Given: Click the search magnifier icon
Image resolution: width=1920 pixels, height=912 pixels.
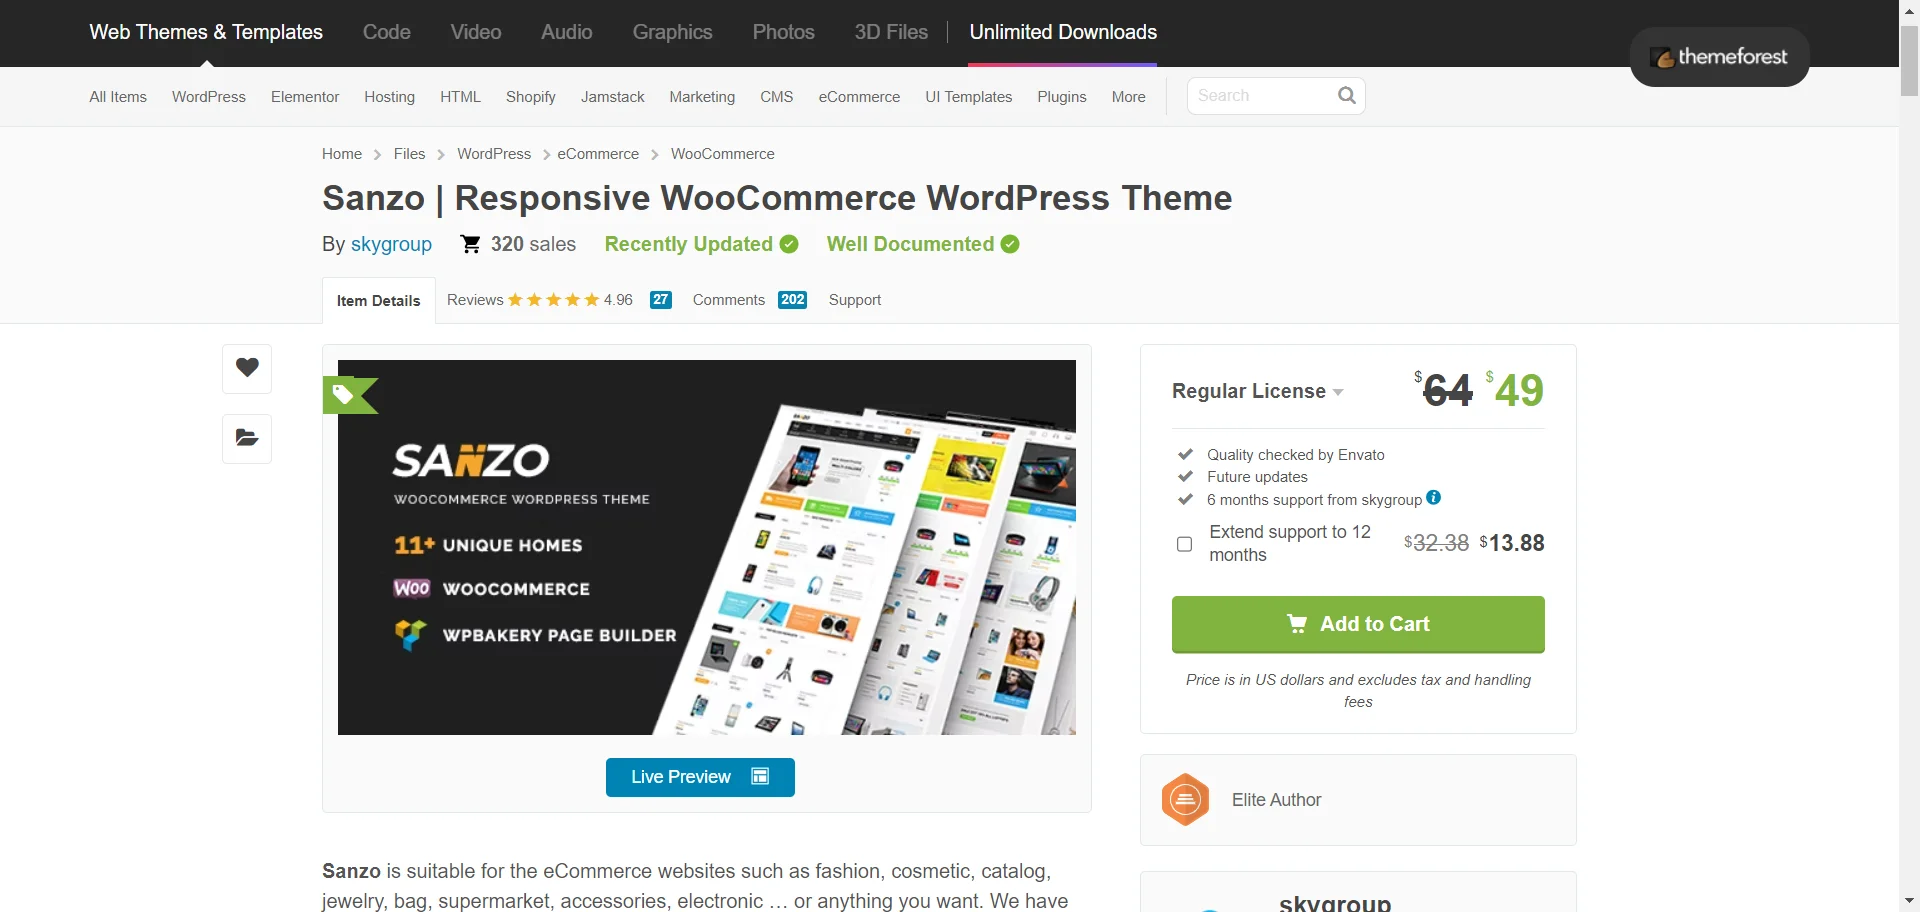Looking at the screenshot, I should click(1347, 96).
